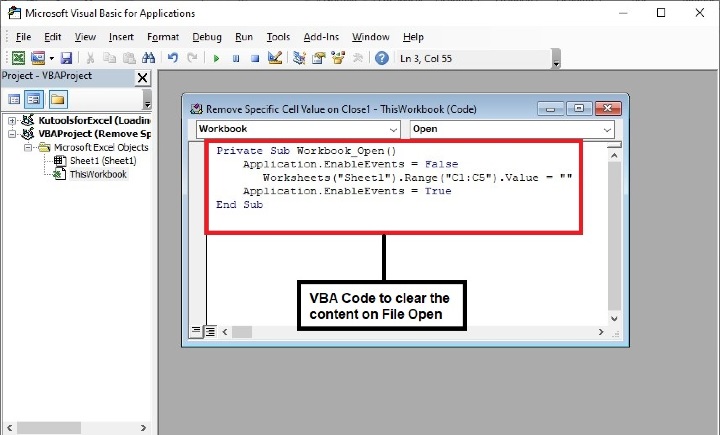Click the End Sub code line
The height and width of the screenshot is (435, 720).
[x=239, y=205]
